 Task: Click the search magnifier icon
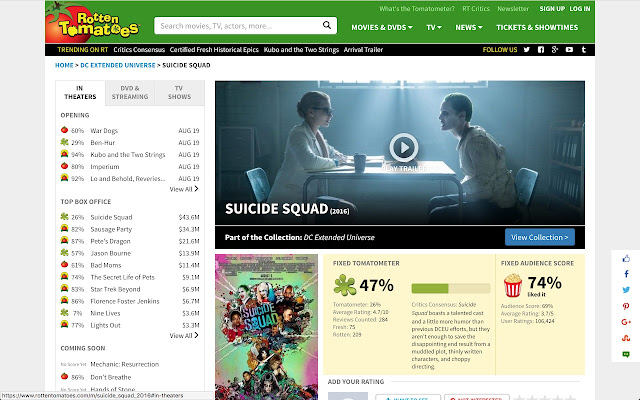pyautogui.click(x=327, y=25)
